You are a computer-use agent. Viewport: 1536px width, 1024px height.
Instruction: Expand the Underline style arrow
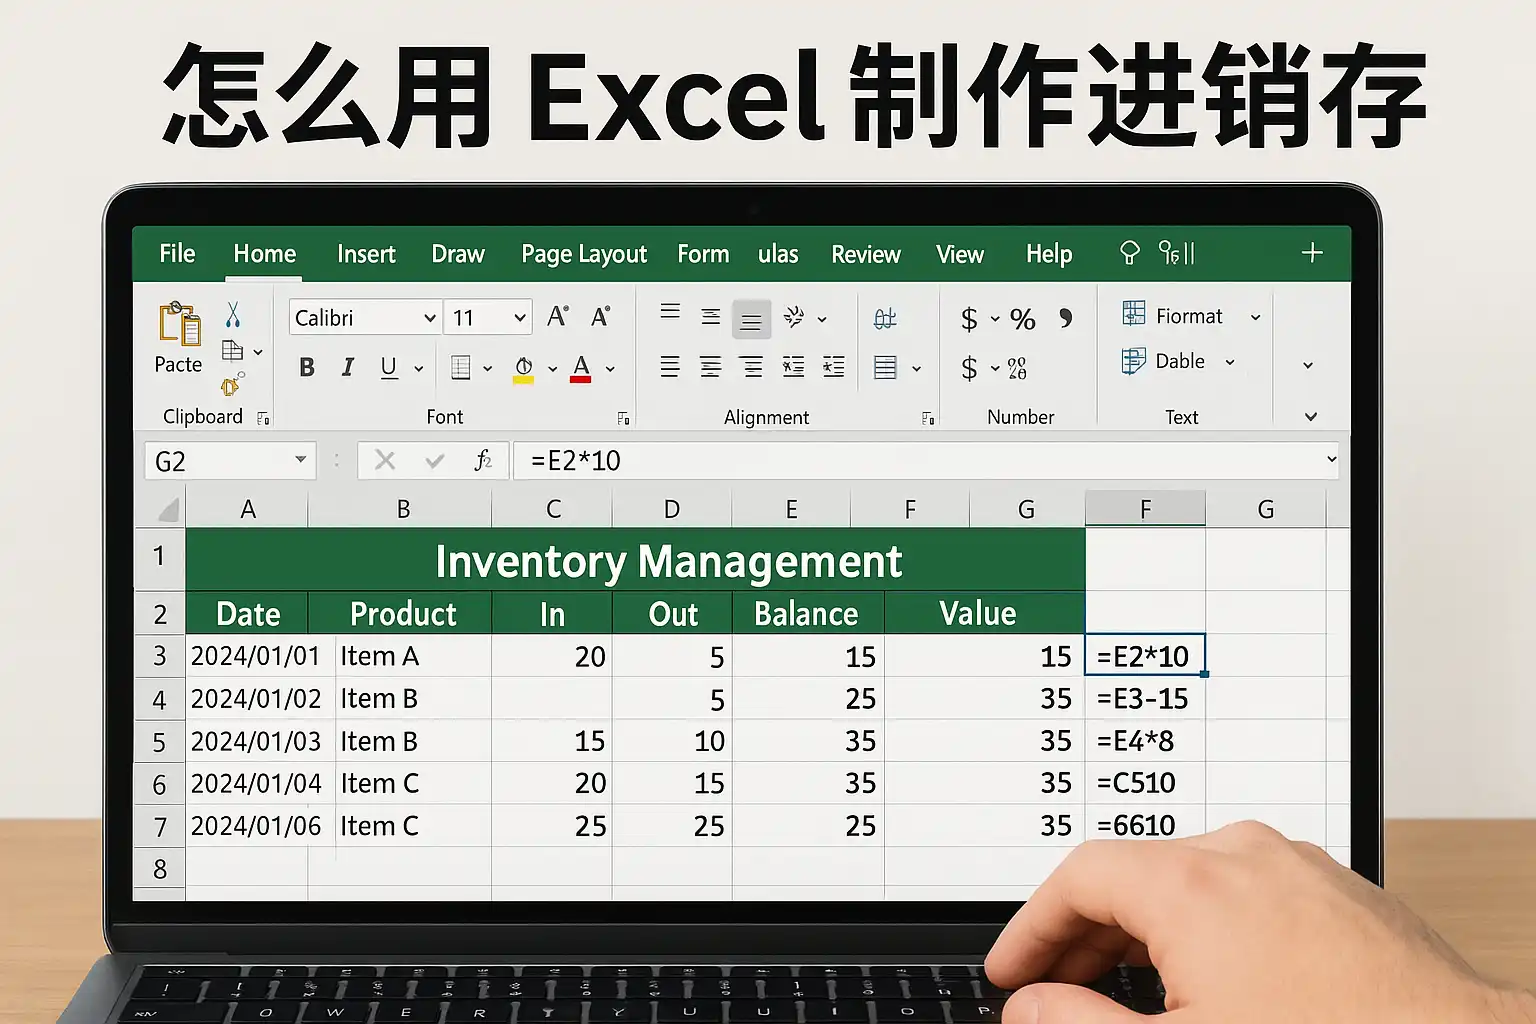[419, 369]
